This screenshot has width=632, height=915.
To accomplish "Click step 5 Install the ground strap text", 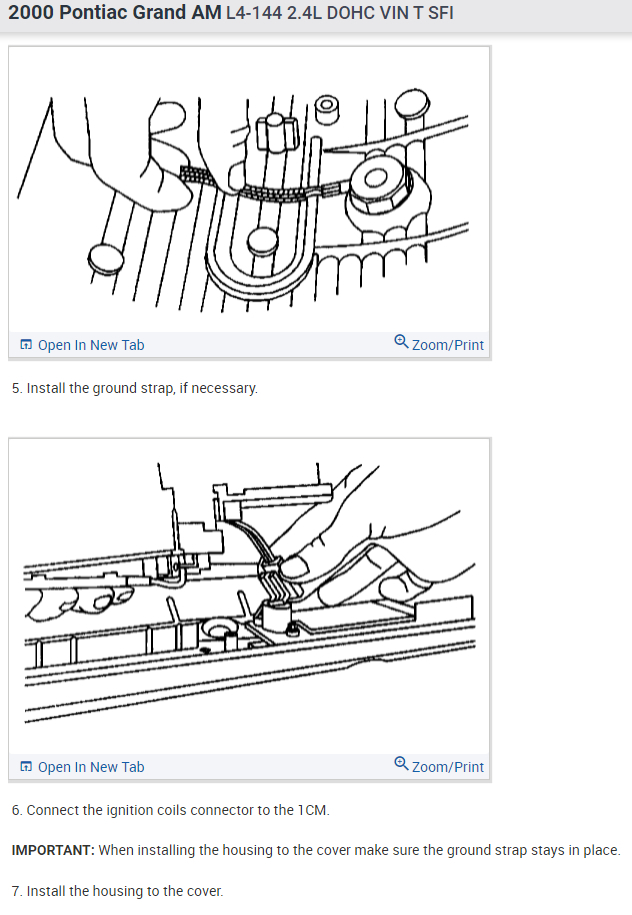I will (x=135, y=388).
